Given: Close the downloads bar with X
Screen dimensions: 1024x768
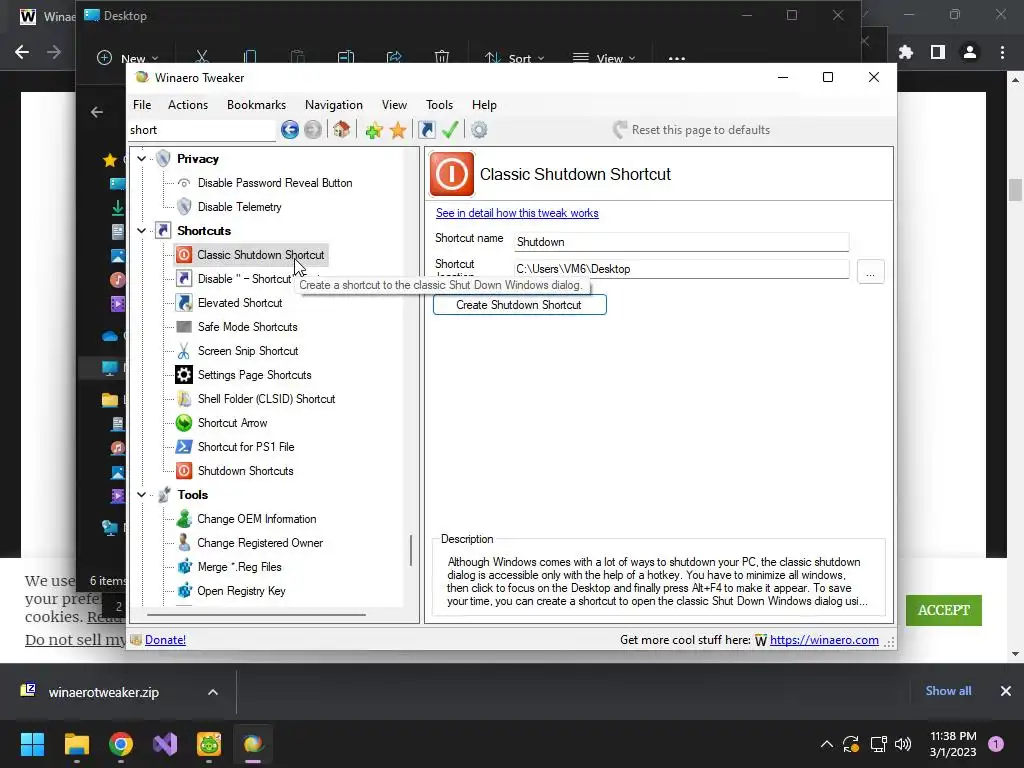Looking at the screenshot, I should coord(1006,691).
